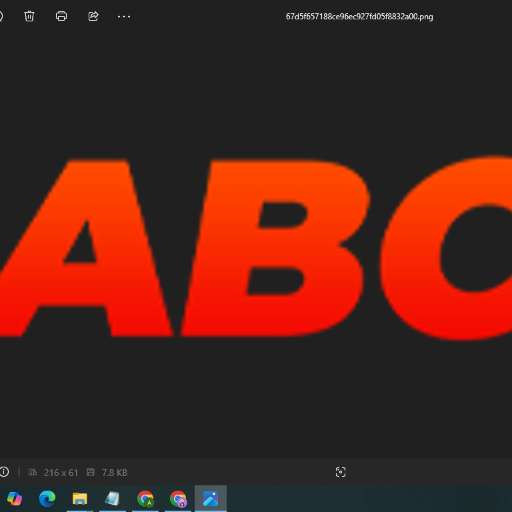Open the share icon in the top toolbar
Image resolution: width=512 pixels, height=512 pixels.
[x=93, y=16]
